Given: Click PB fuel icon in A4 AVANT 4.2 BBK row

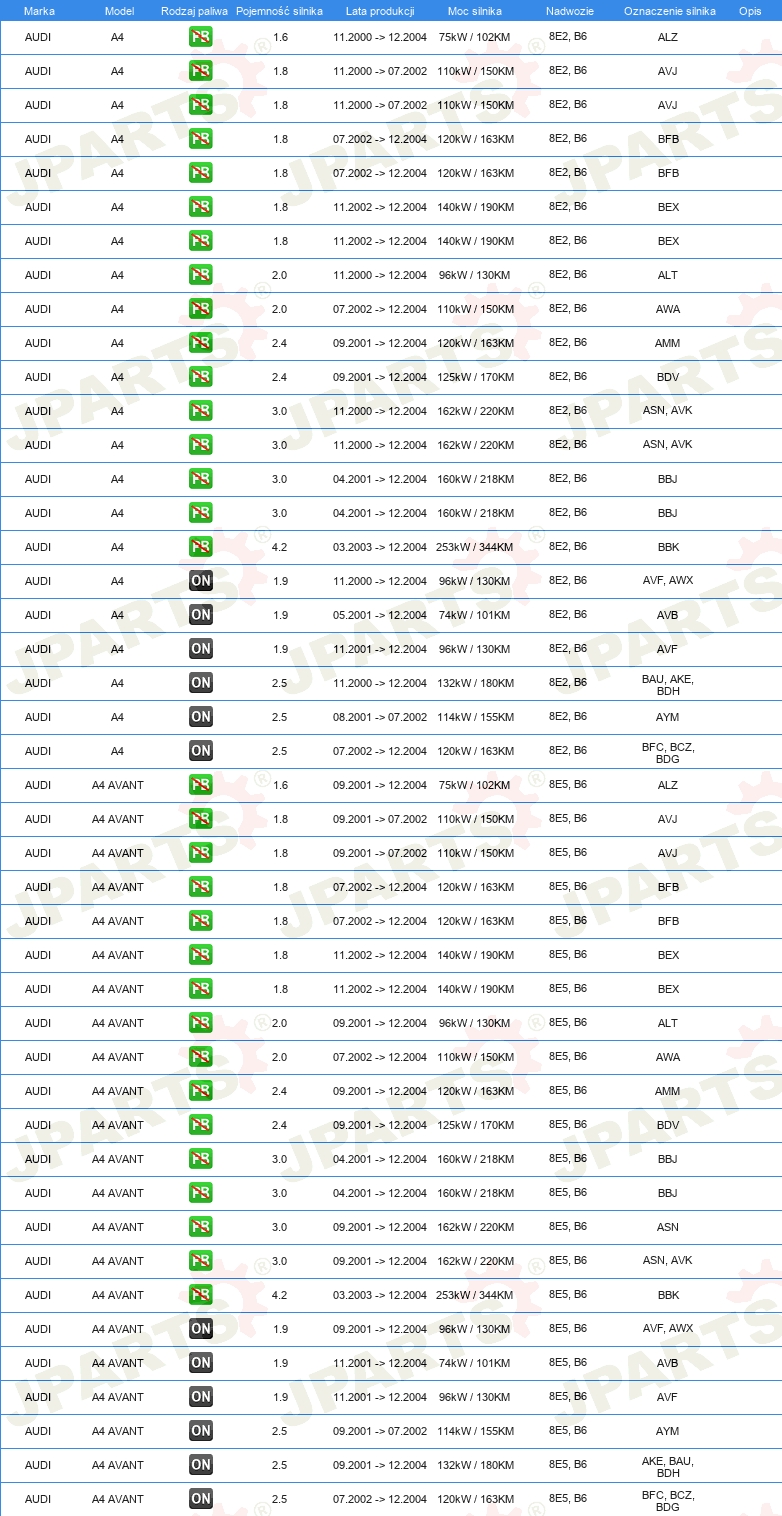Looking at the screenshot, I should [x=201, y=1296].
